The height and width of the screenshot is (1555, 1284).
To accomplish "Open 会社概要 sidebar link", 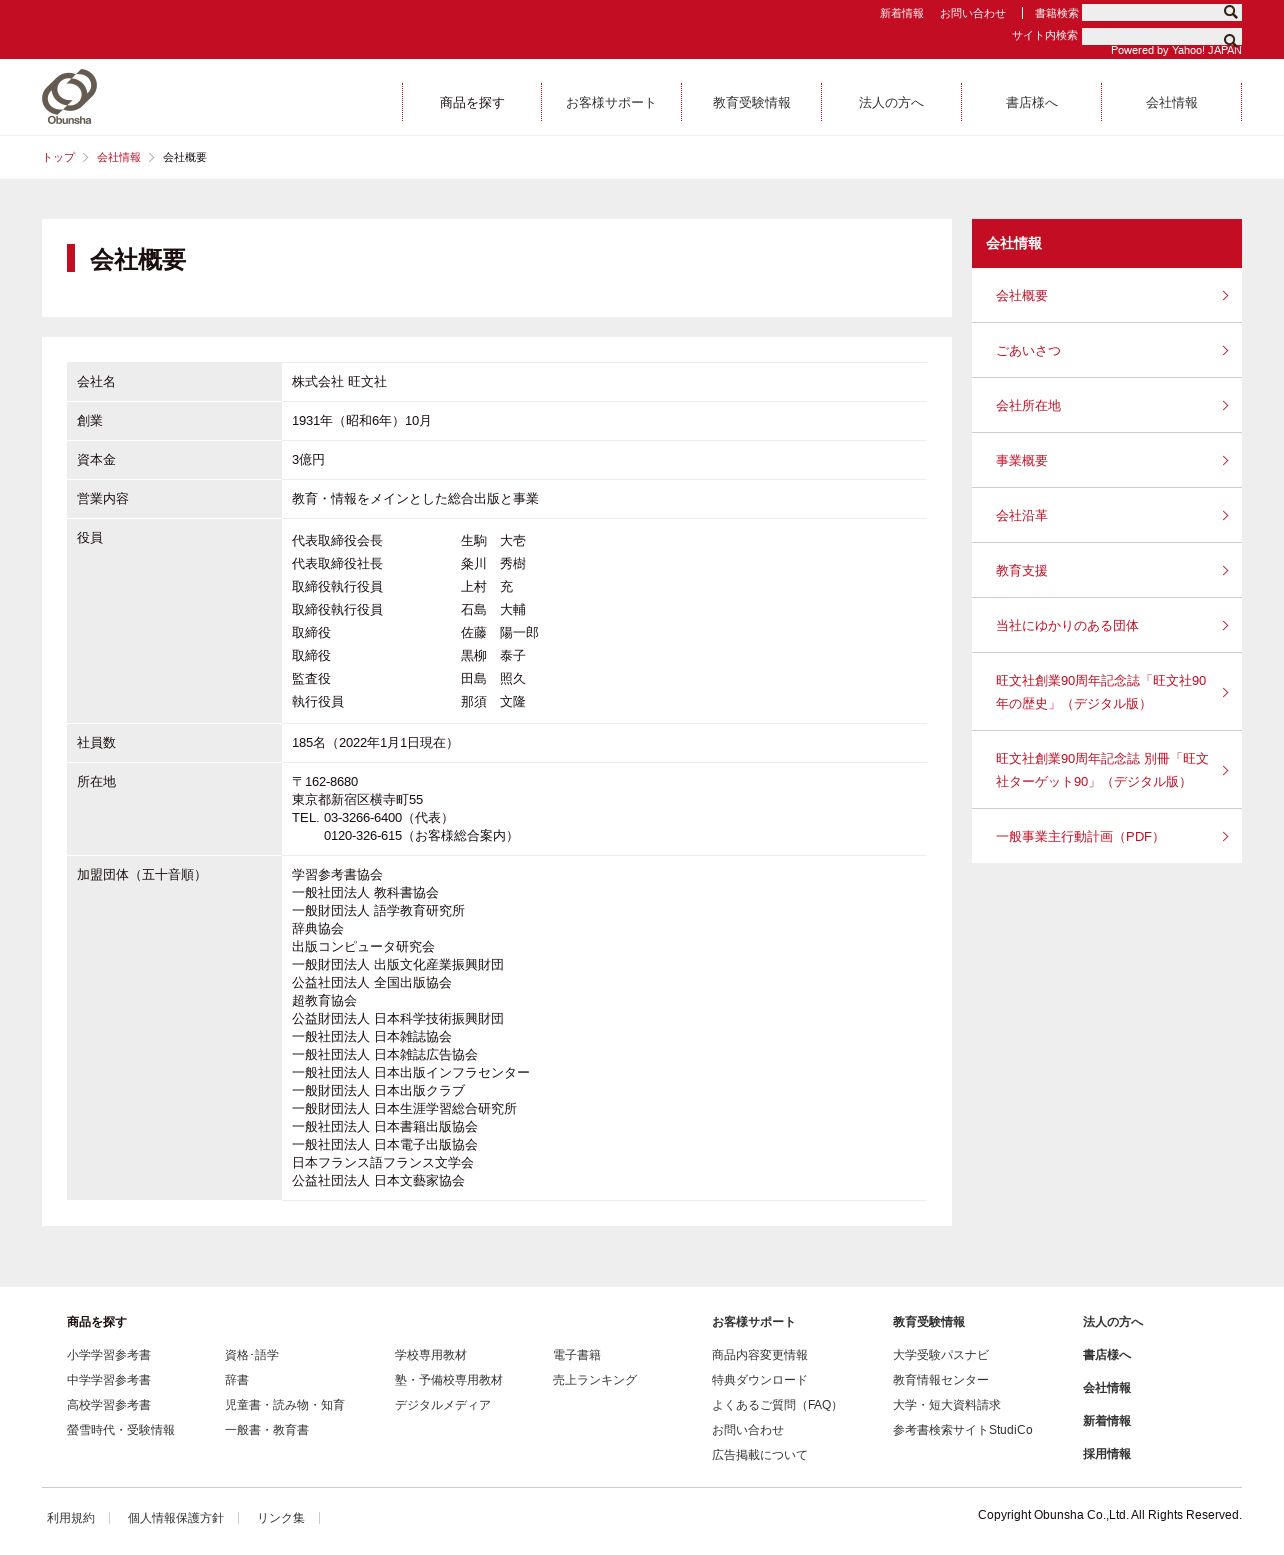I will tap(1107, 295).
